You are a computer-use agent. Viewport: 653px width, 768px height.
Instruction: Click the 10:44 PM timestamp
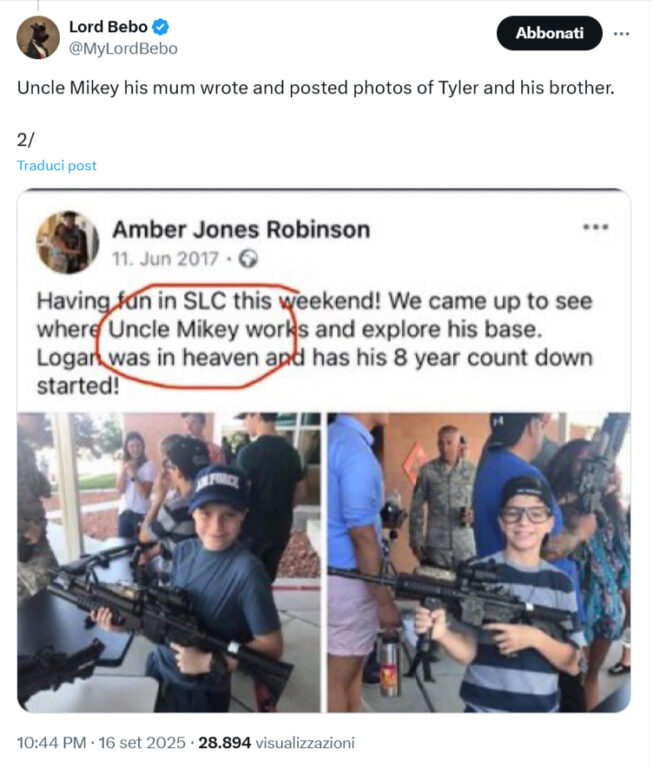[x=51, y=743]
